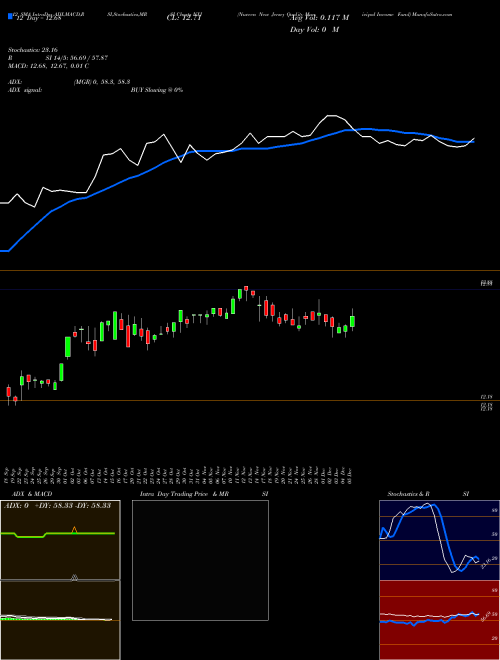The width and height of the screenshot is (500, 660).
Task: Click the 'BUY Slowing @ 0%' signal text
Action: tap(157, 90)
